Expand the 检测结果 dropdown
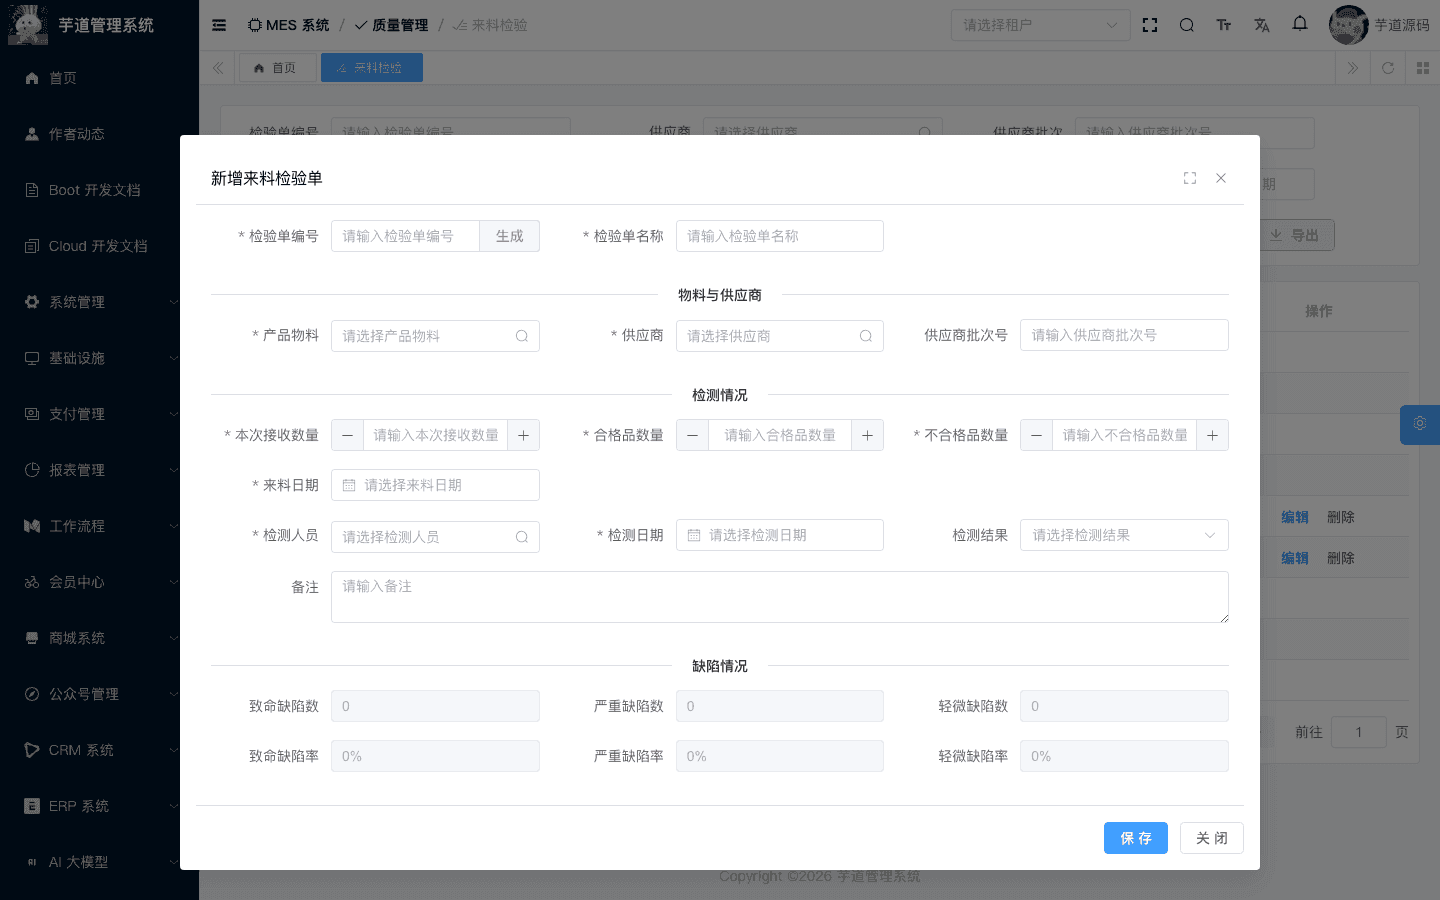Screen dimensions: 1440x900 click(1123, 535)
